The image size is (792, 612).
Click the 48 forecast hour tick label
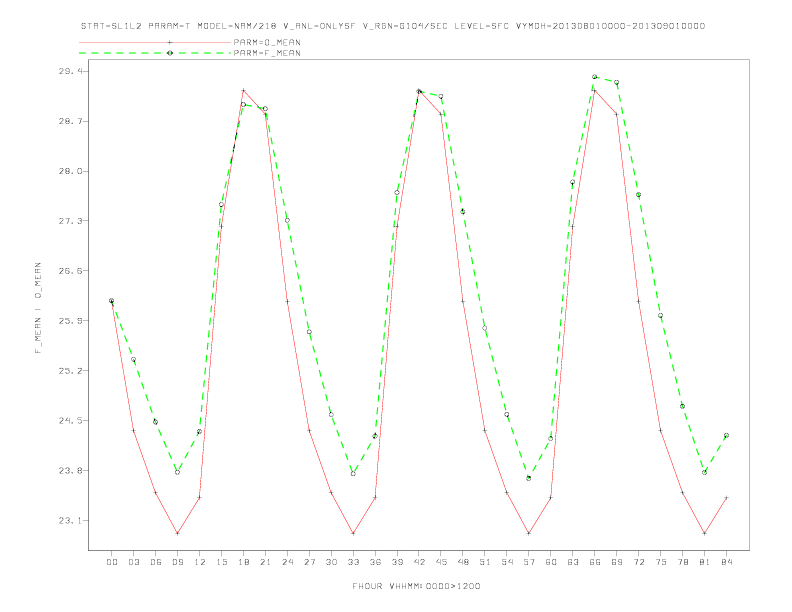click(463, 562)
